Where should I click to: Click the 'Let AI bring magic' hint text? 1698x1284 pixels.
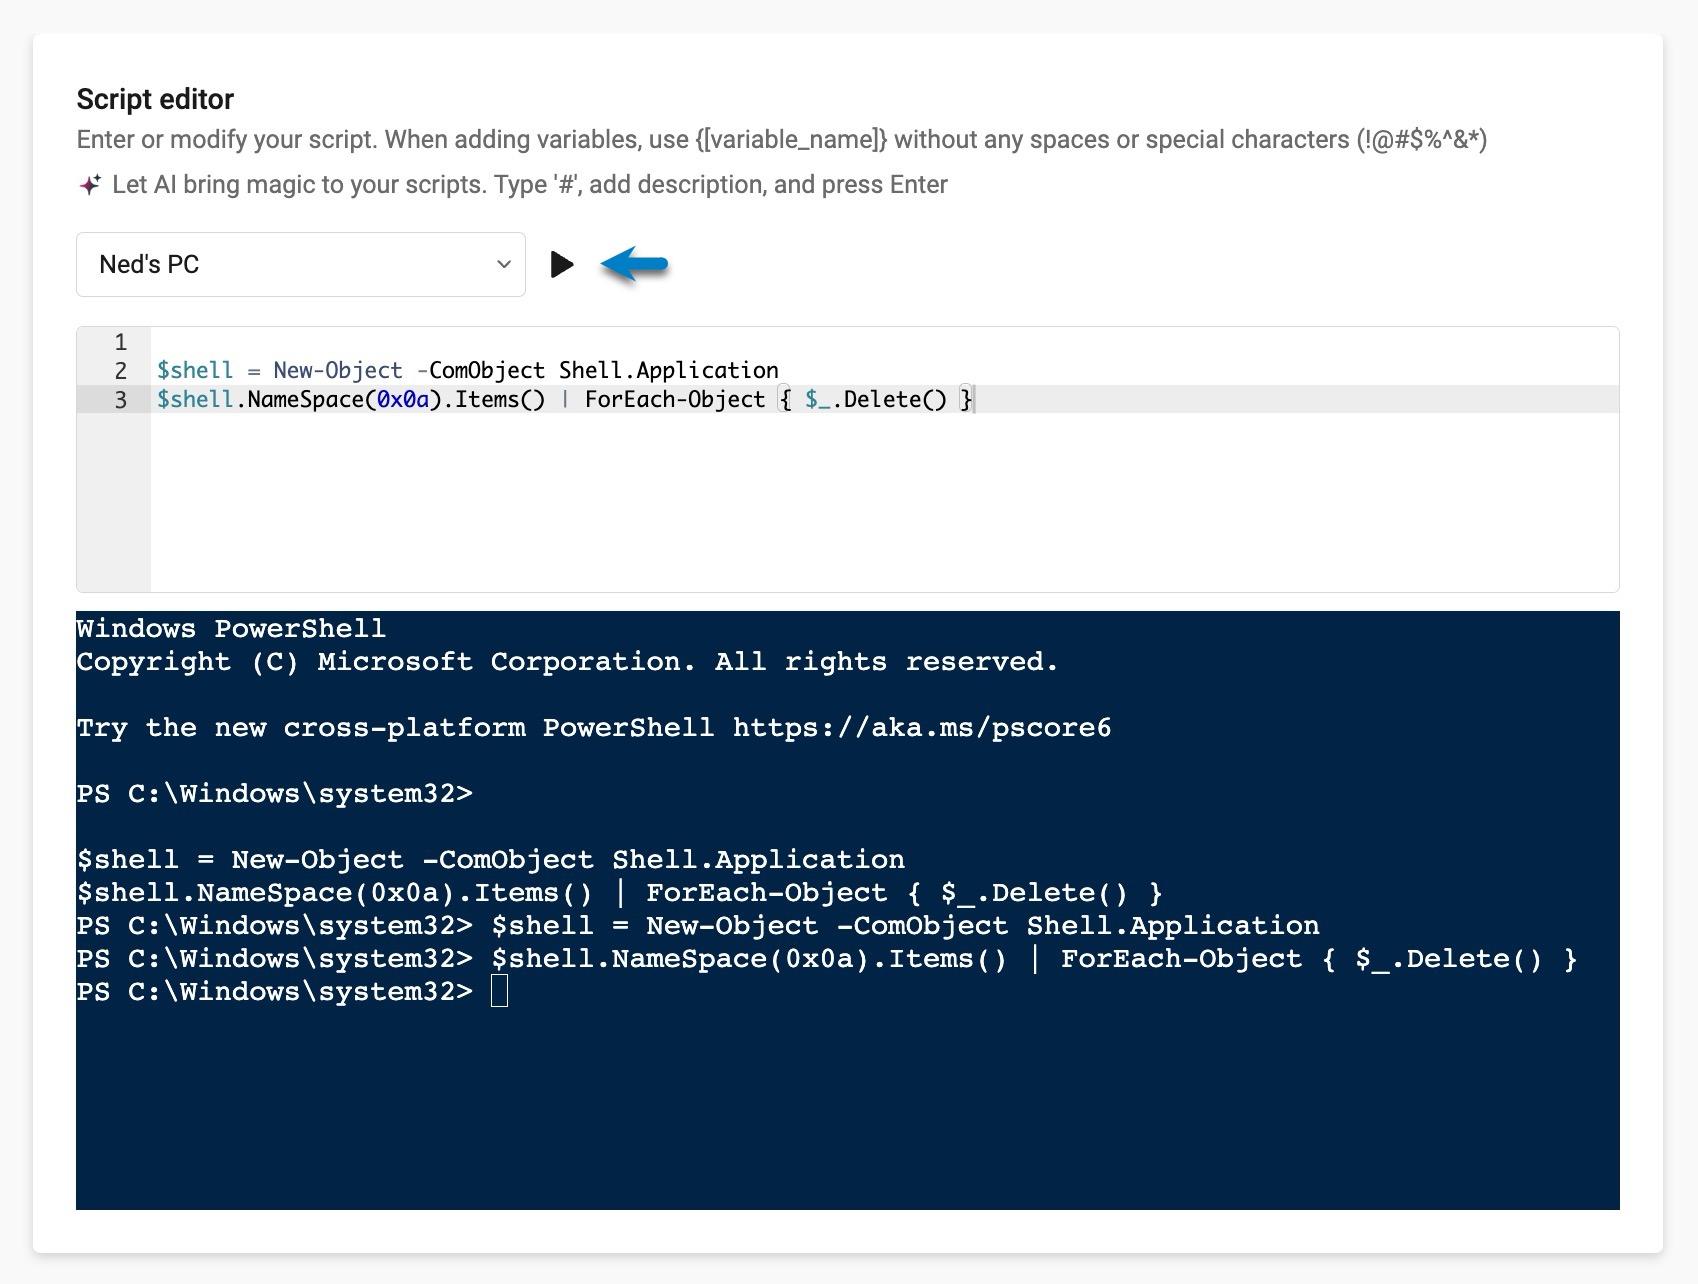pyautogui.click(x=530, y=185)
